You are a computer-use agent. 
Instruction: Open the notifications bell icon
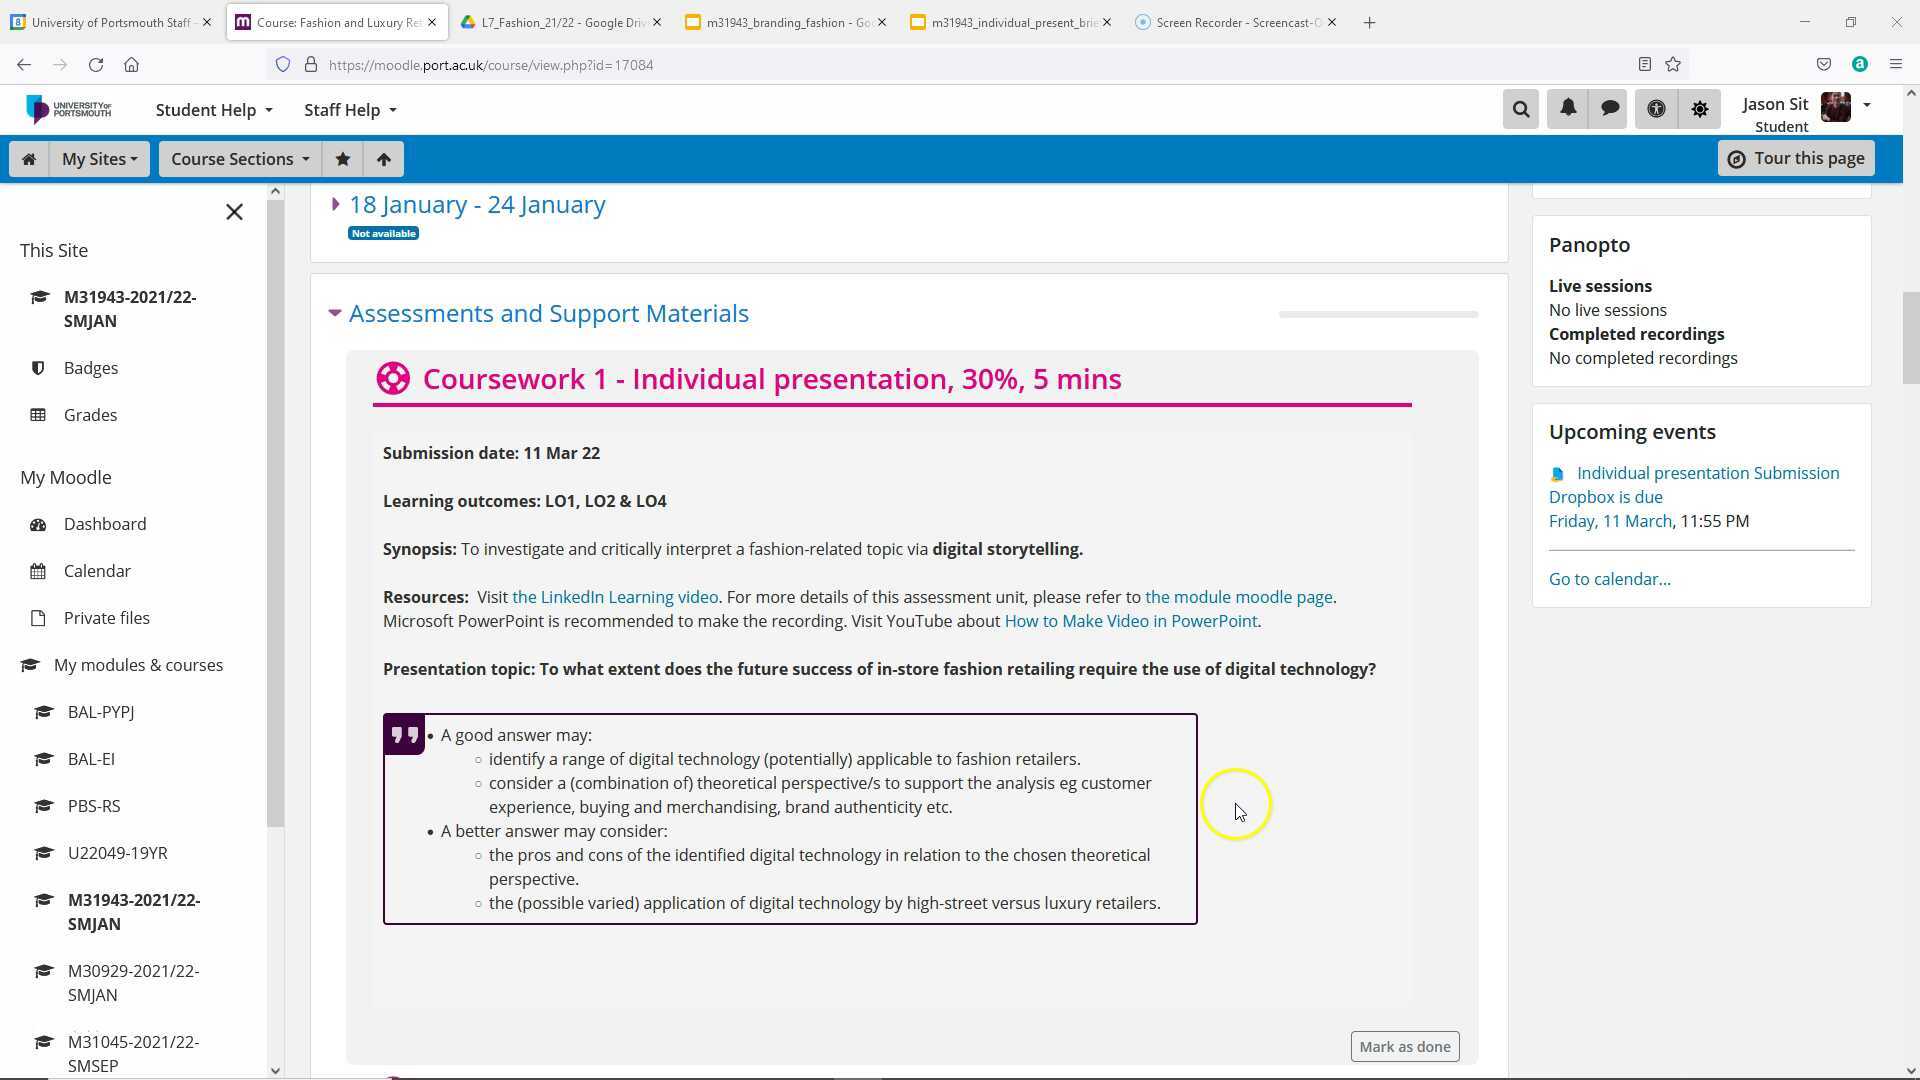[1567, 109]
